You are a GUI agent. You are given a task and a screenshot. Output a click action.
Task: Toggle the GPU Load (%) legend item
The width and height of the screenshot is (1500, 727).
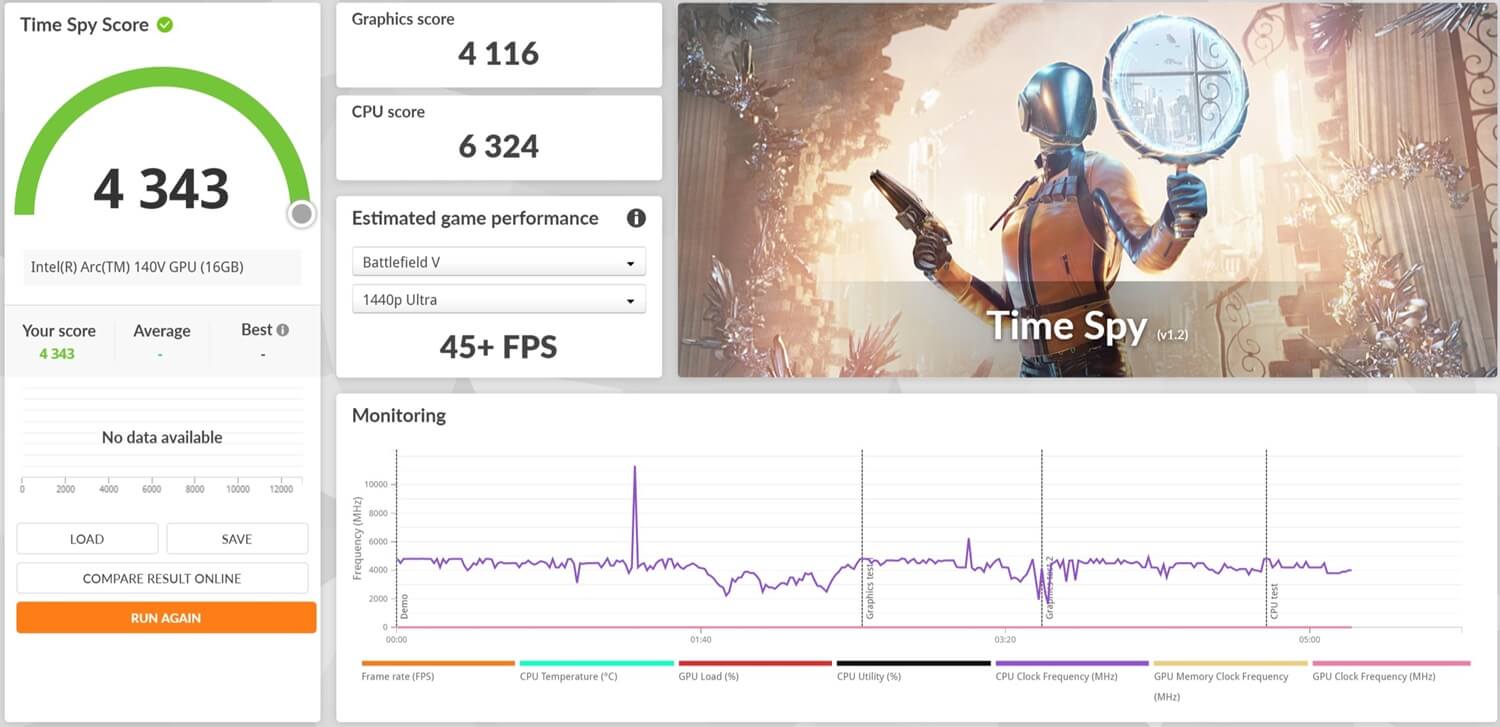[x=755, y=670]
